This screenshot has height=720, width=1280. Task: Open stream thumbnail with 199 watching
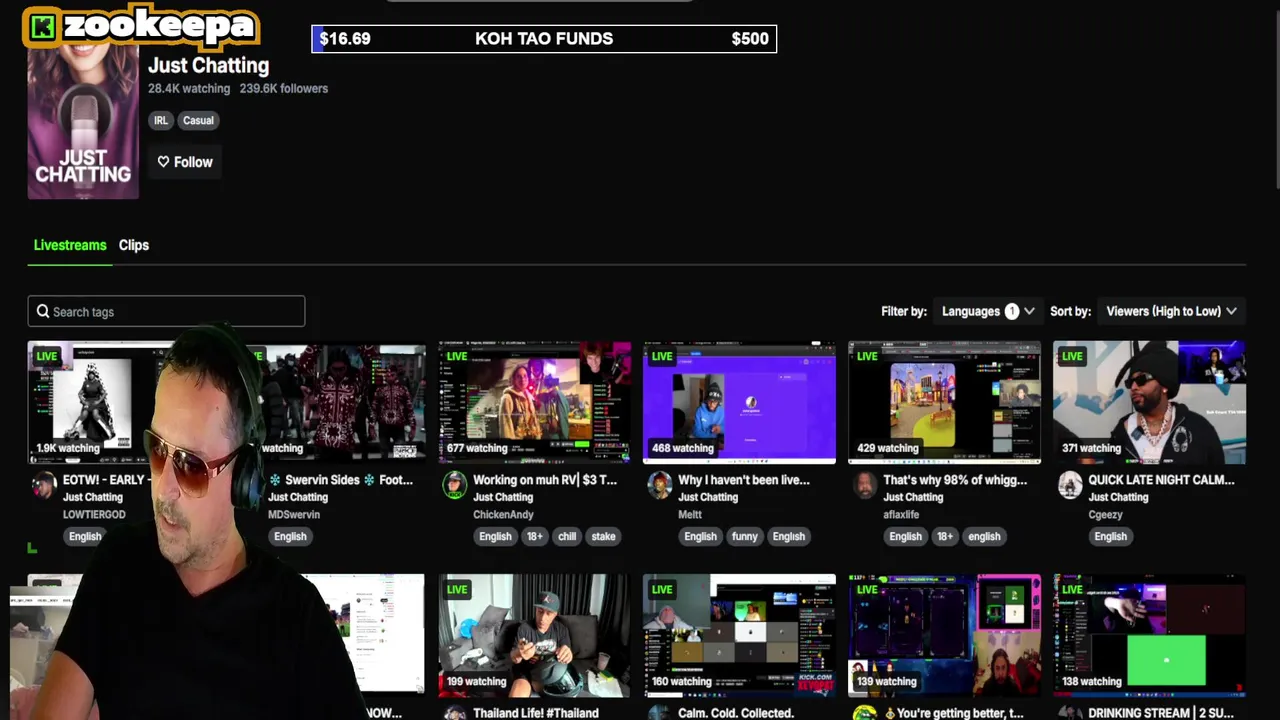click(x=535, y=635)
